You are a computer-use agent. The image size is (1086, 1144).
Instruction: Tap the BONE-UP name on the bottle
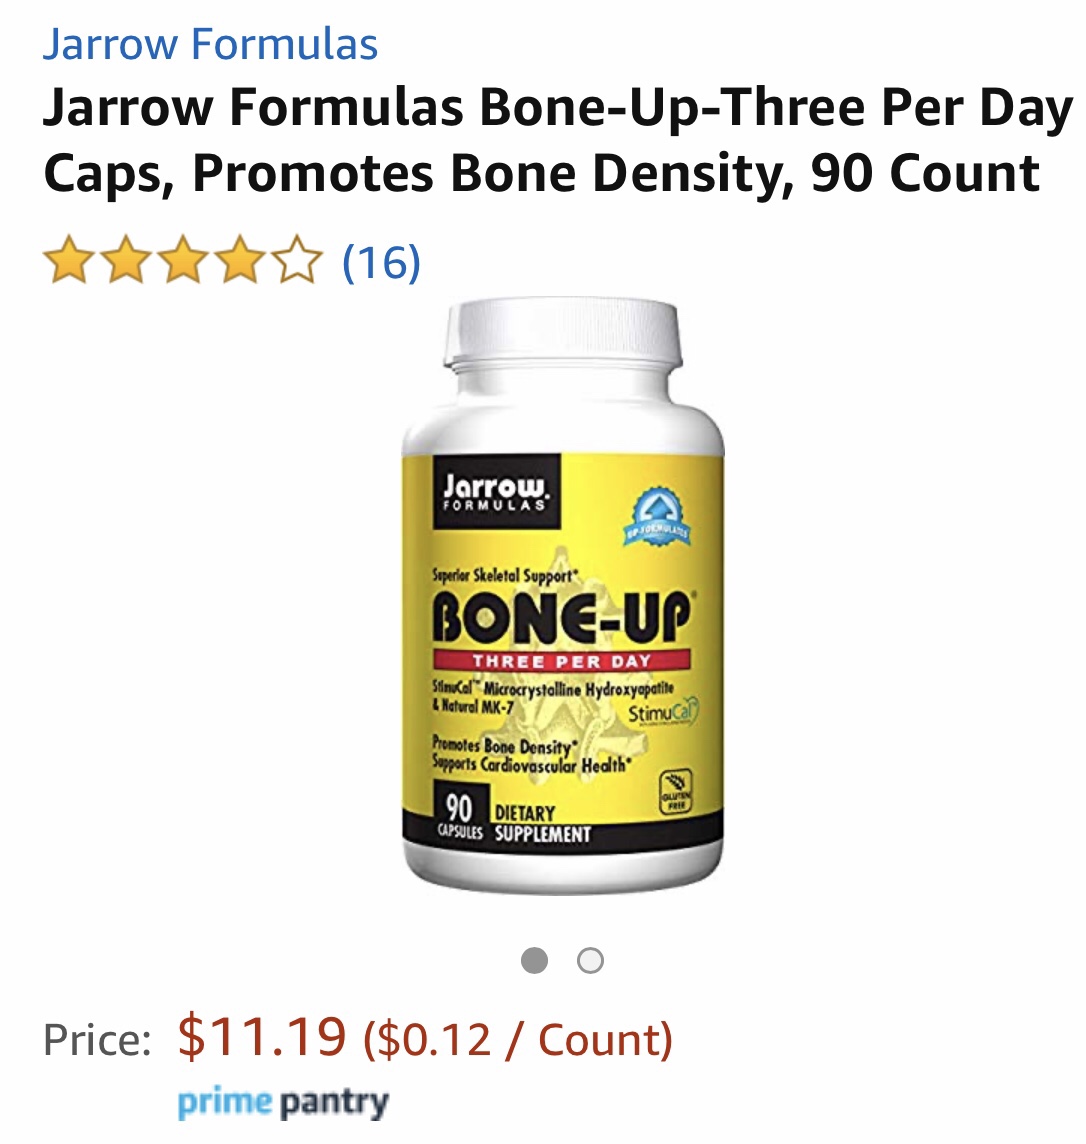coord(562,617)
